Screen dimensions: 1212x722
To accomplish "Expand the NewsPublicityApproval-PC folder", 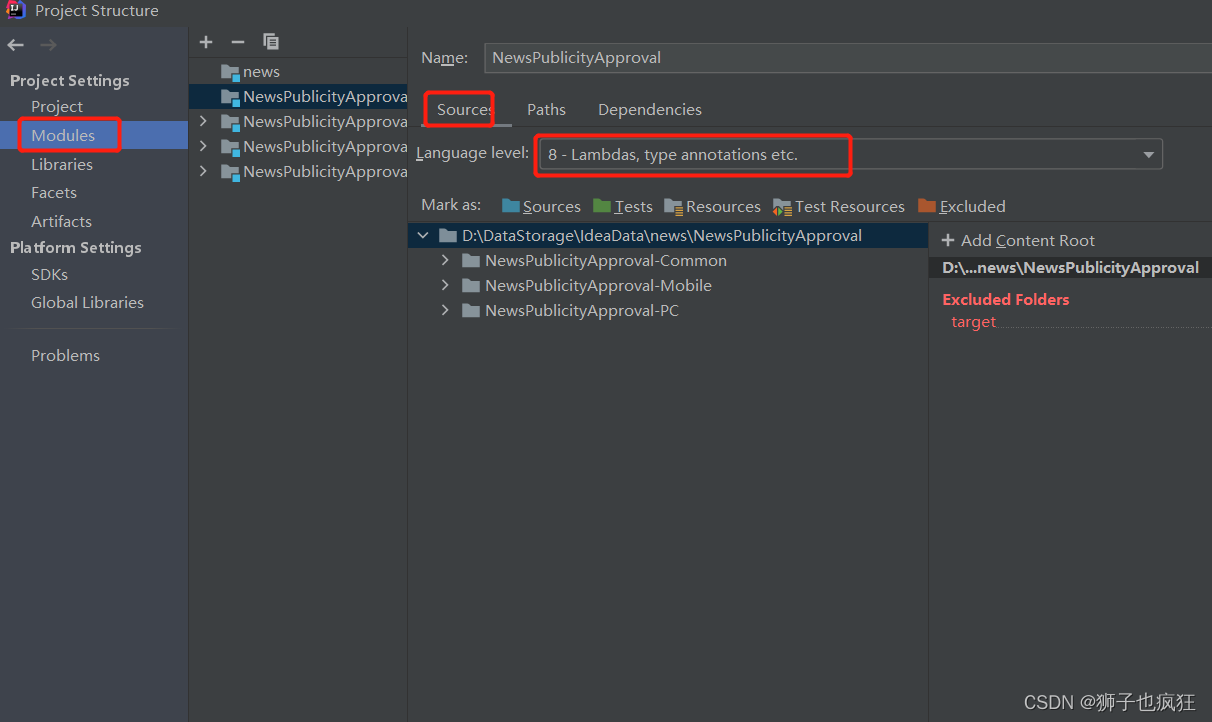I will click(x=446, y=310).
